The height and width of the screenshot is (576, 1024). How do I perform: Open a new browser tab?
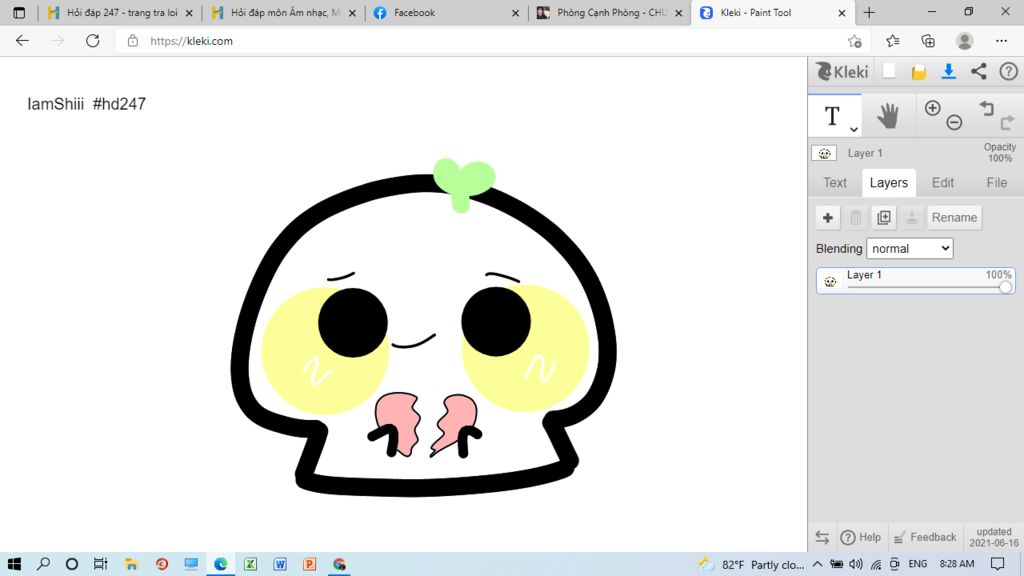[869, 12]
